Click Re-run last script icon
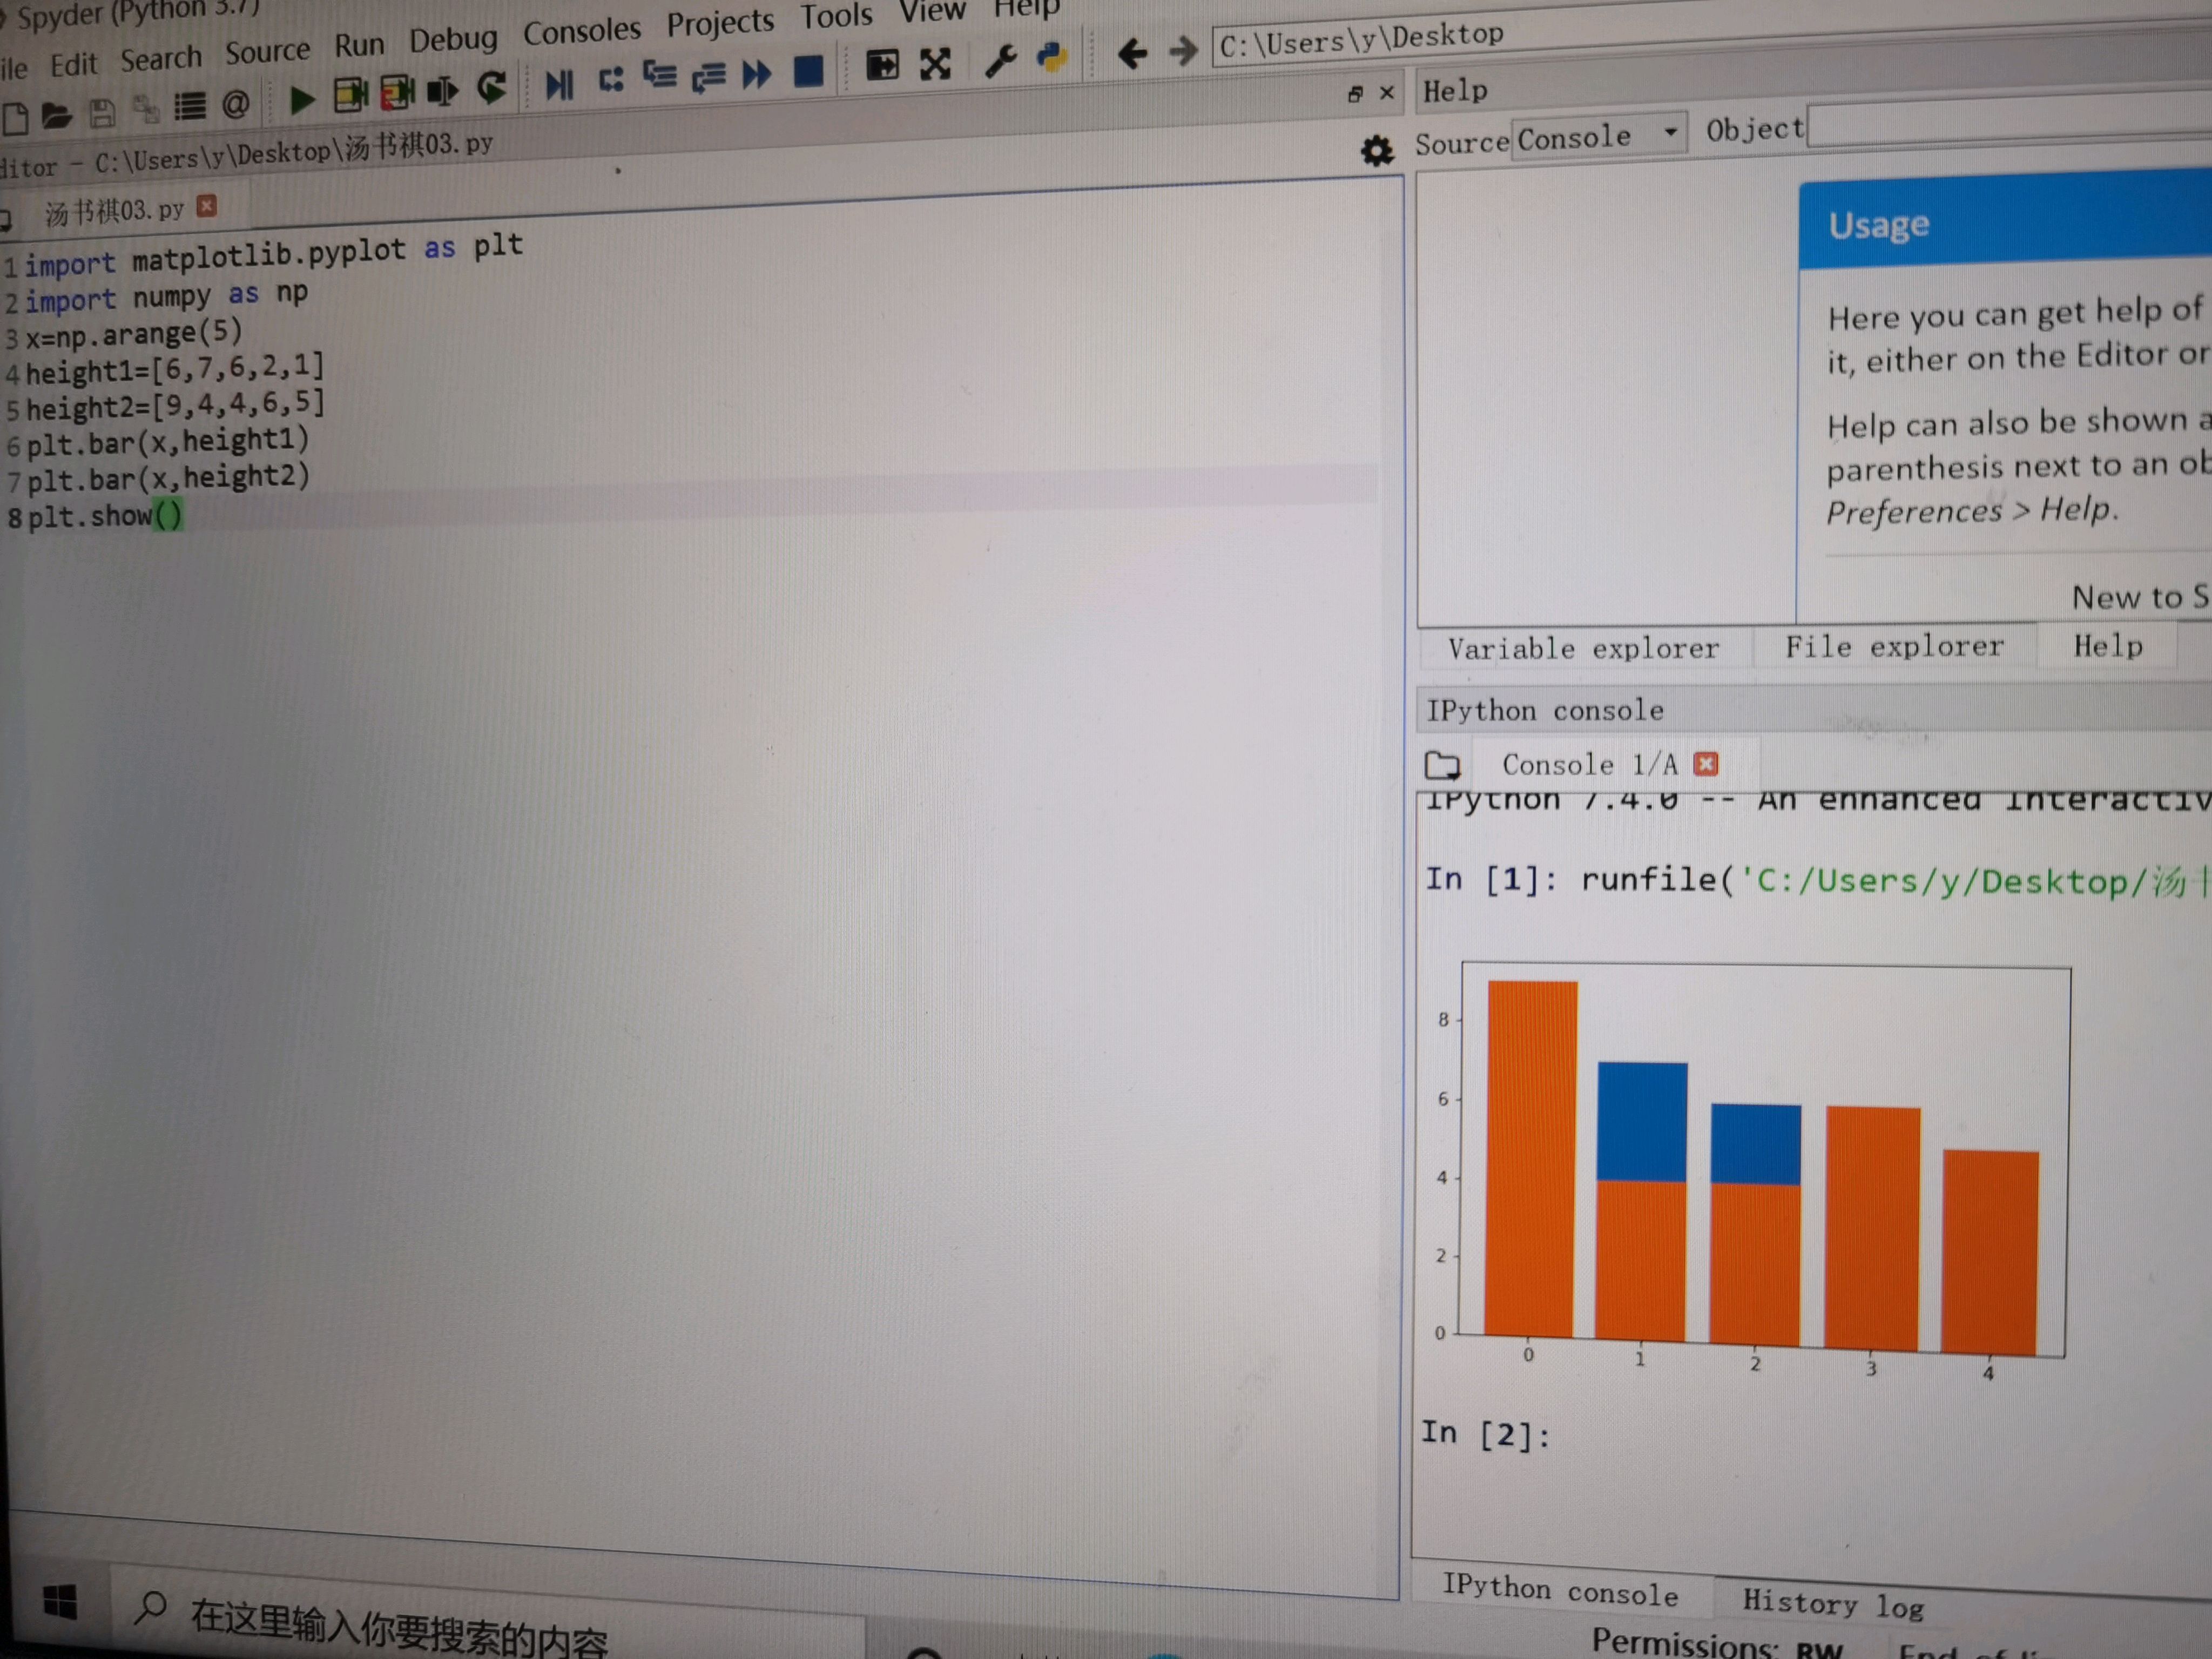 point(491,88)
